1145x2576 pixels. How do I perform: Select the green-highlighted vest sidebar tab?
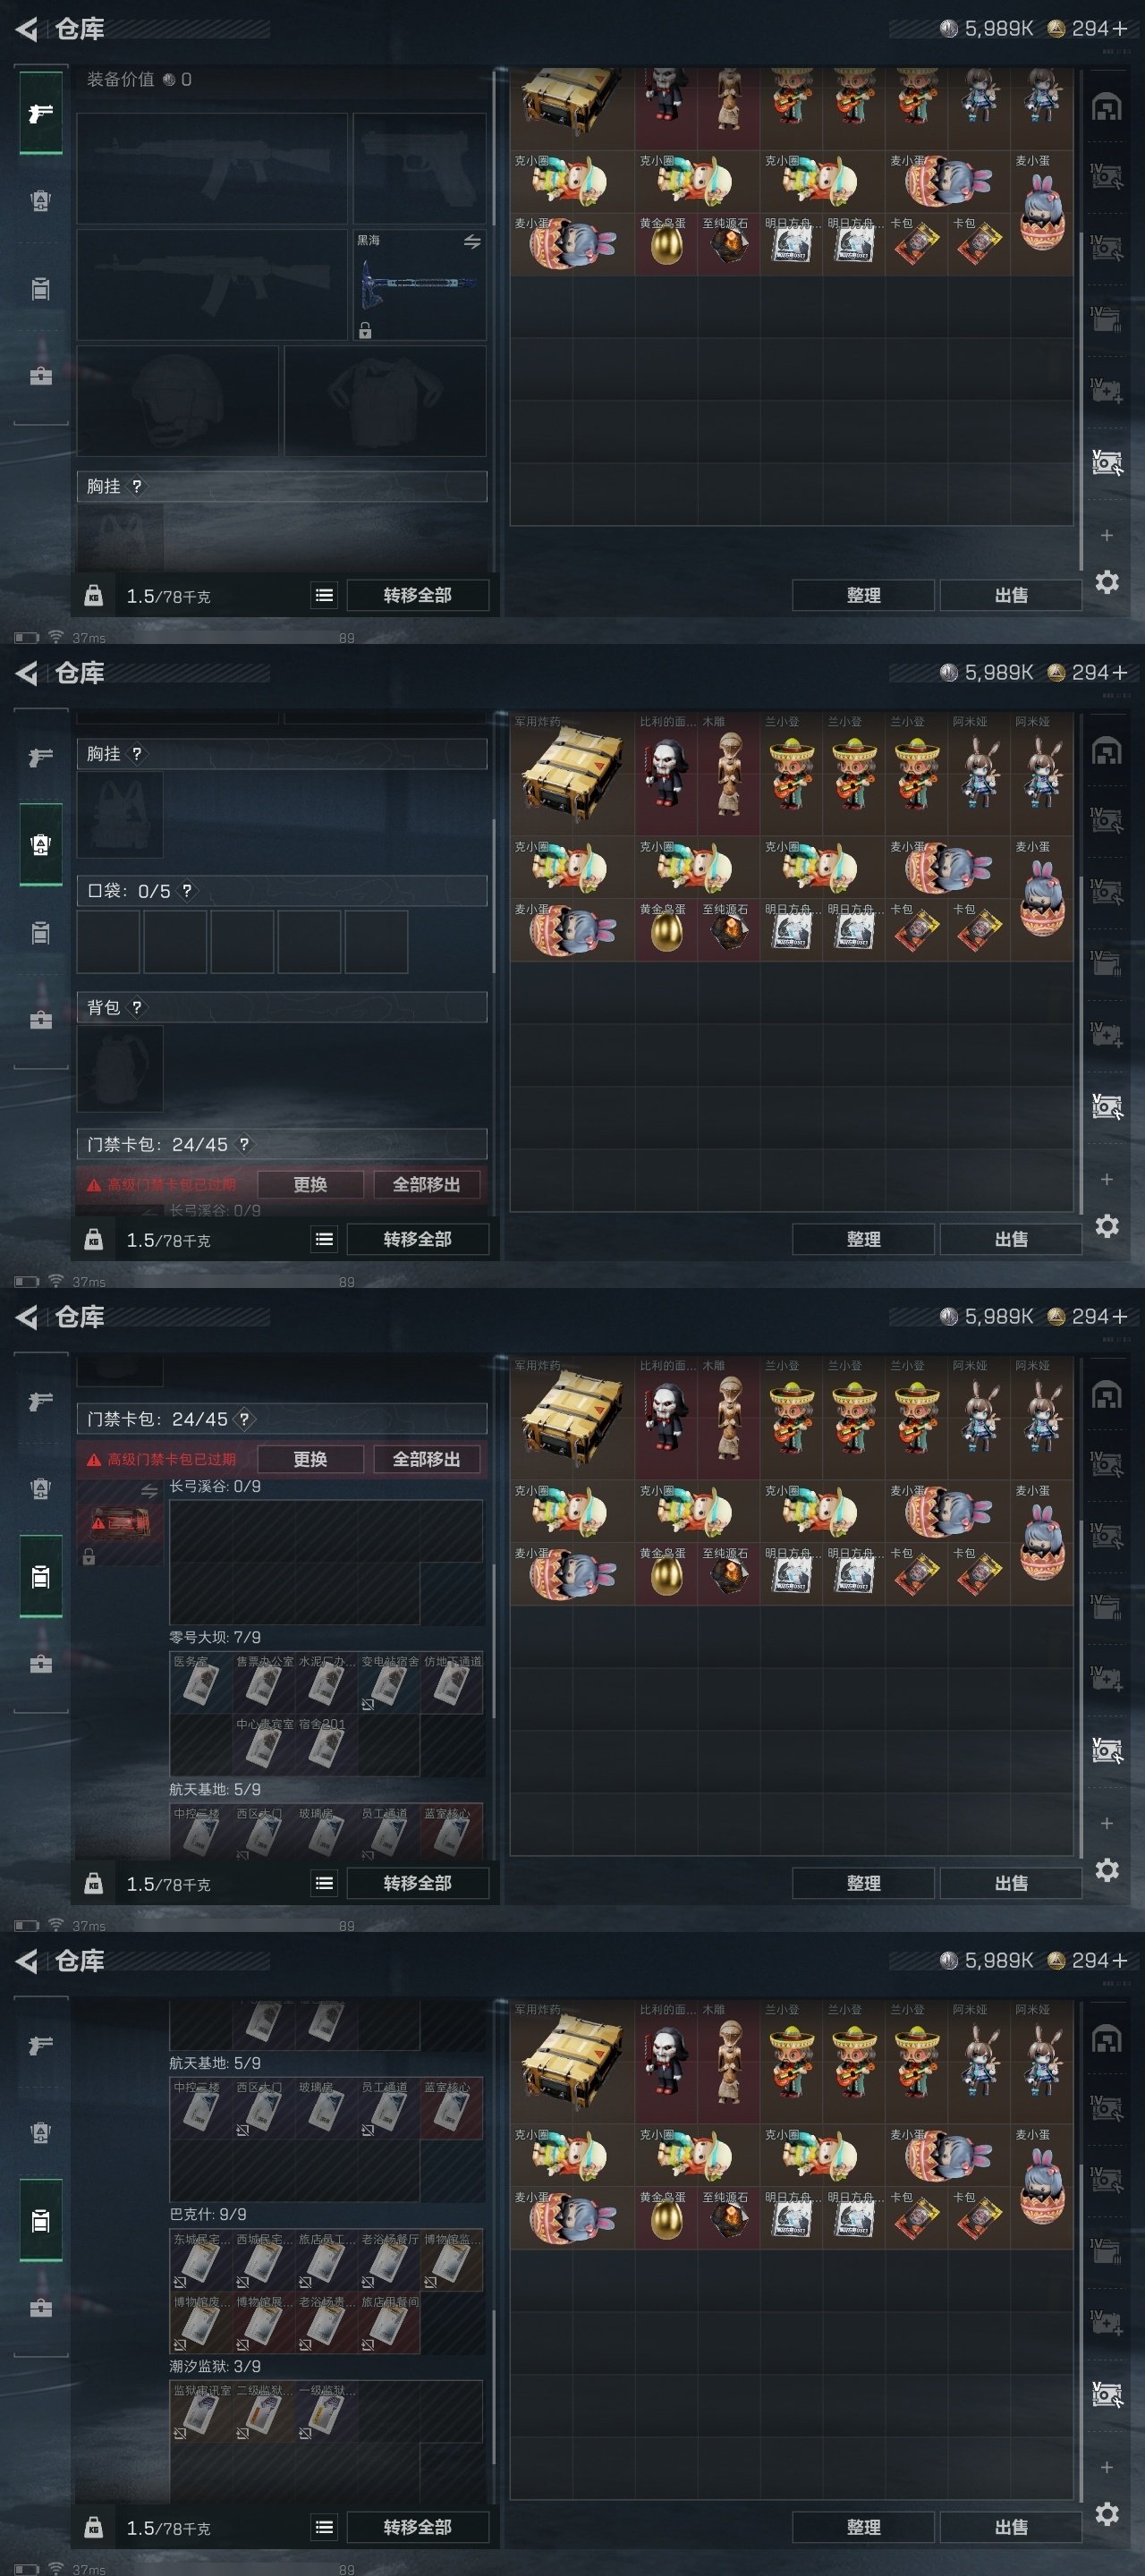[x=41, y=844]
